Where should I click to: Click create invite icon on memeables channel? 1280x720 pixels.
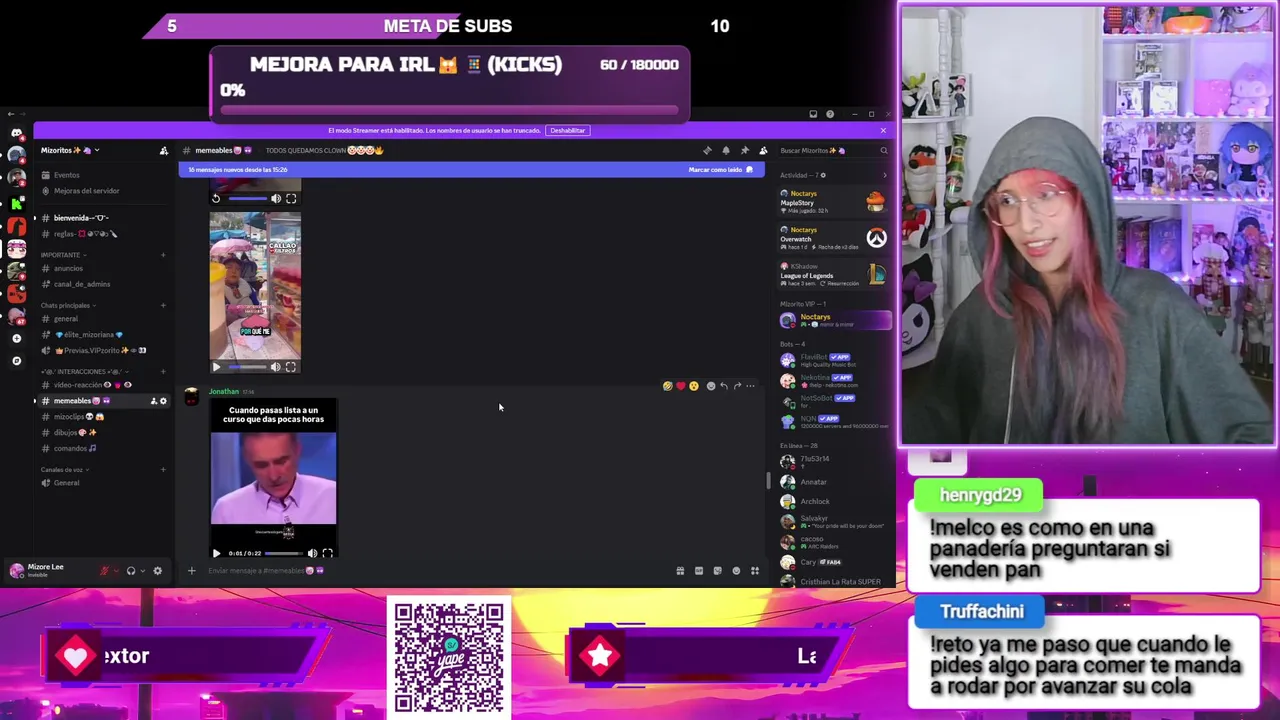pyautogui.click(x=153, y=401)
